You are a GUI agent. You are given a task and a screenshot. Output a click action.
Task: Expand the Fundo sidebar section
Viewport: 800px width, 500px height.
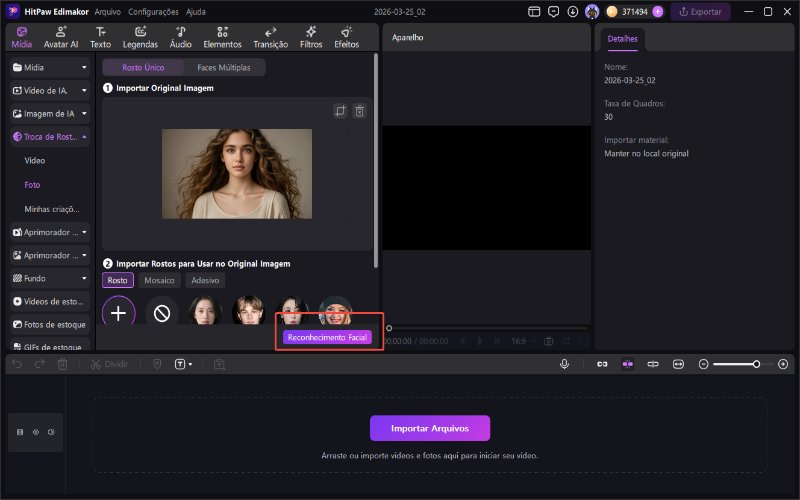point(50,277)
